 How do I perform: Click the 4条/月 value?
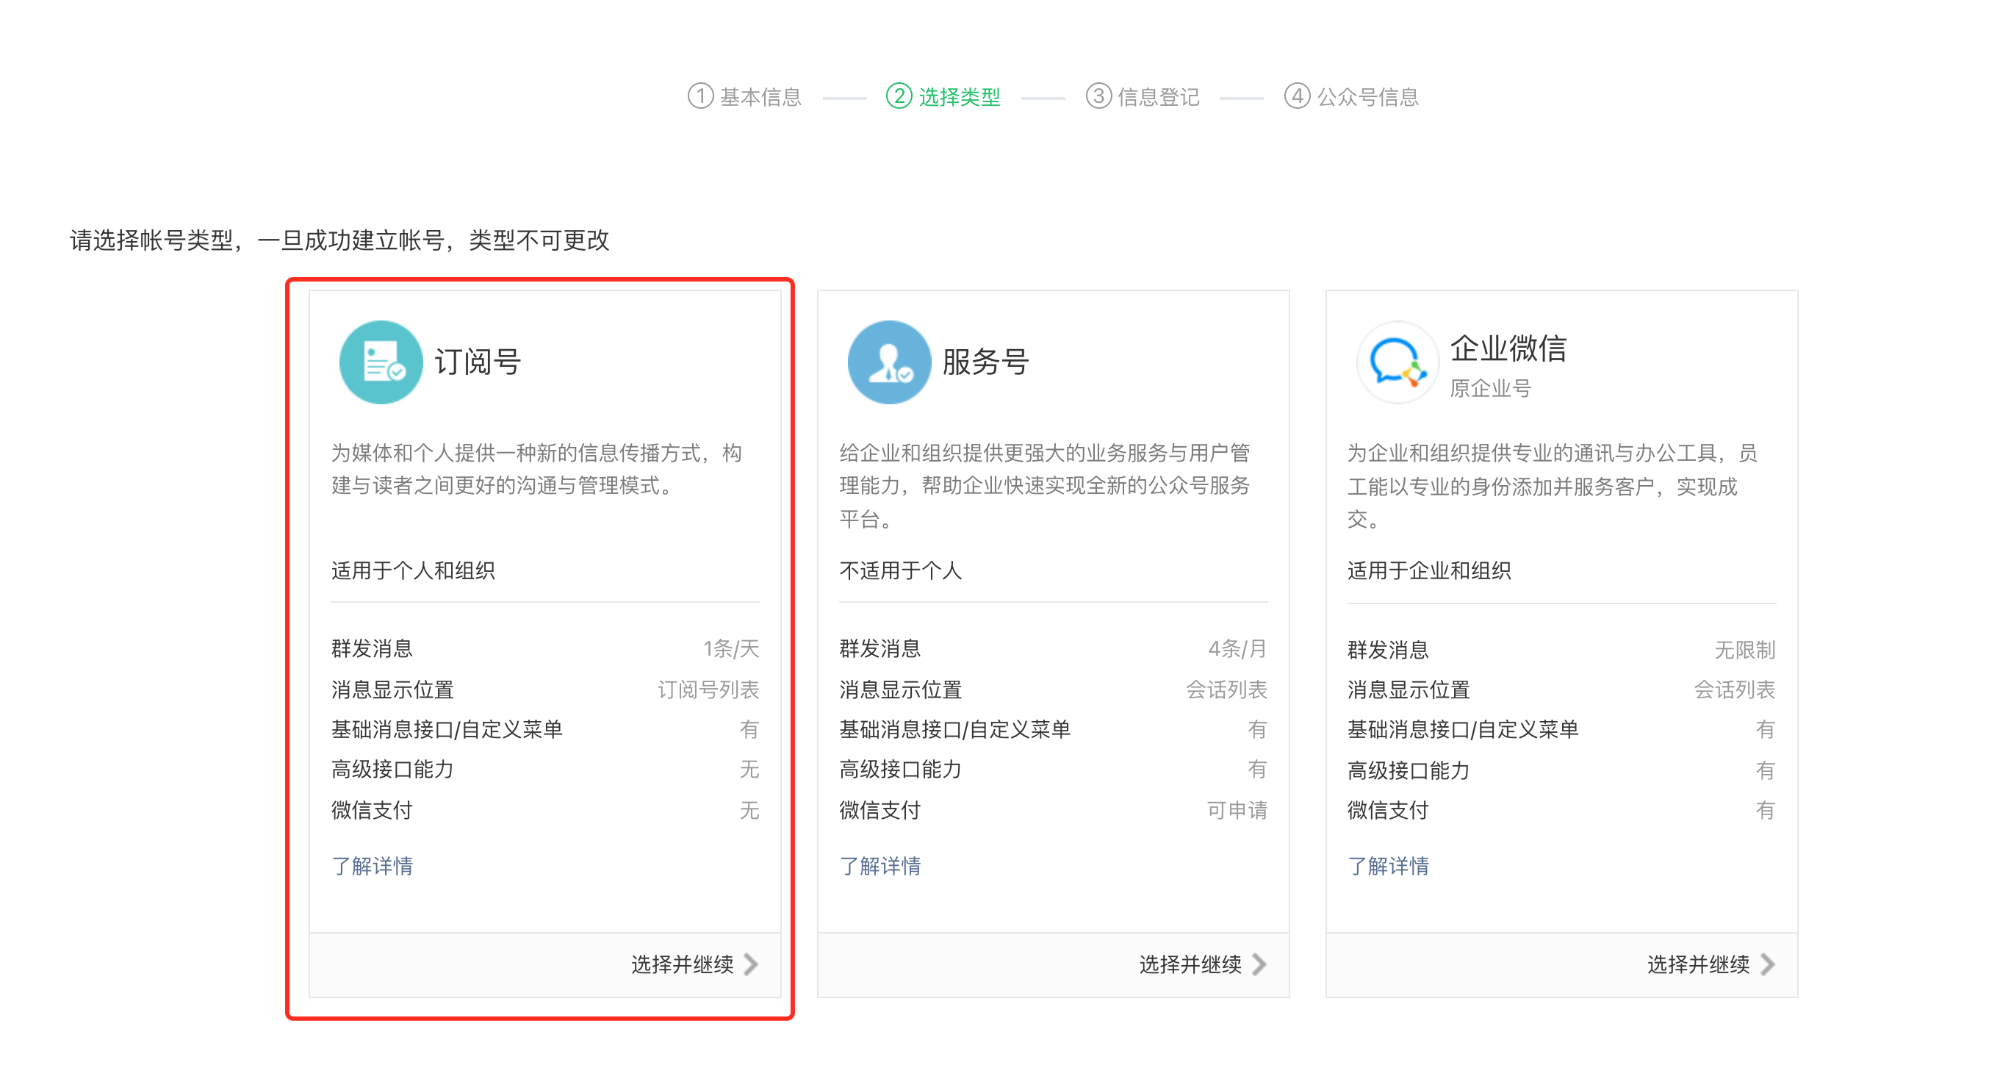(x=1237, y=649)
